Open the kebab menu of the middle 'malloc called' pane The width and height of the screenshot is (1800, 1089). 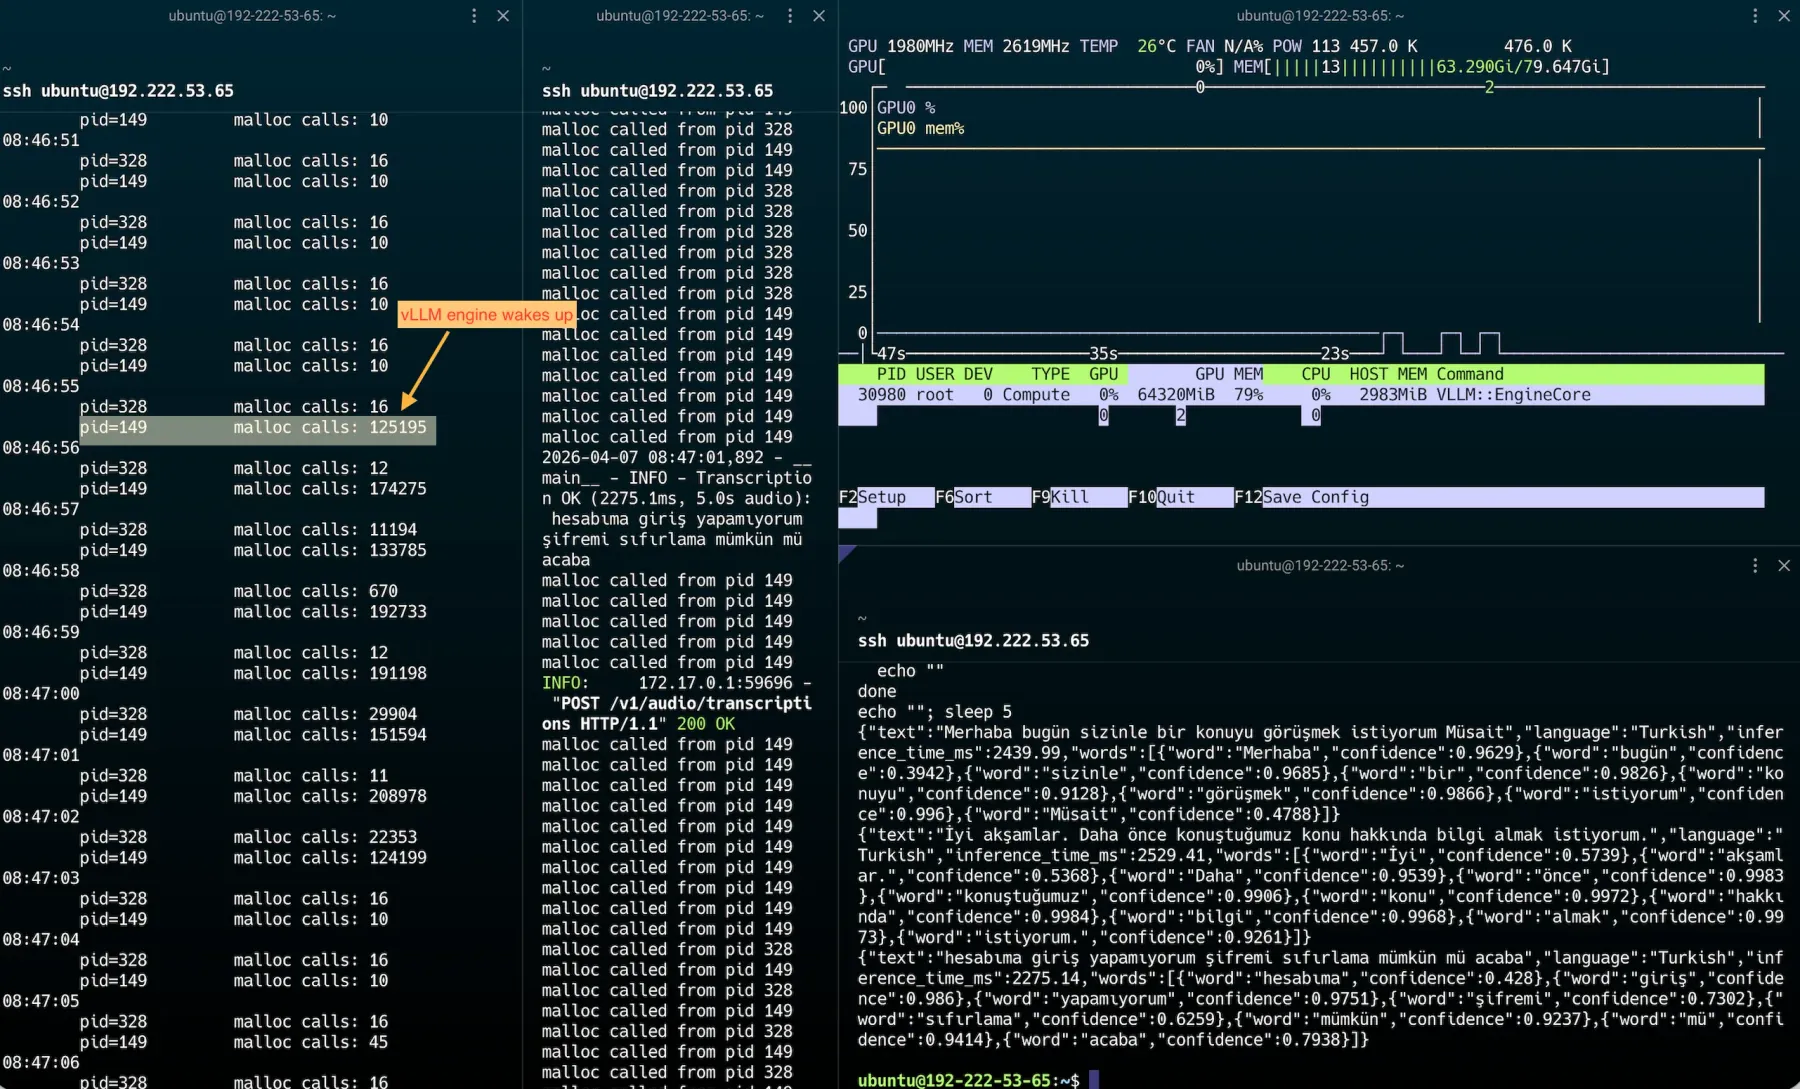pyautogui.click(x=790, y=16)
